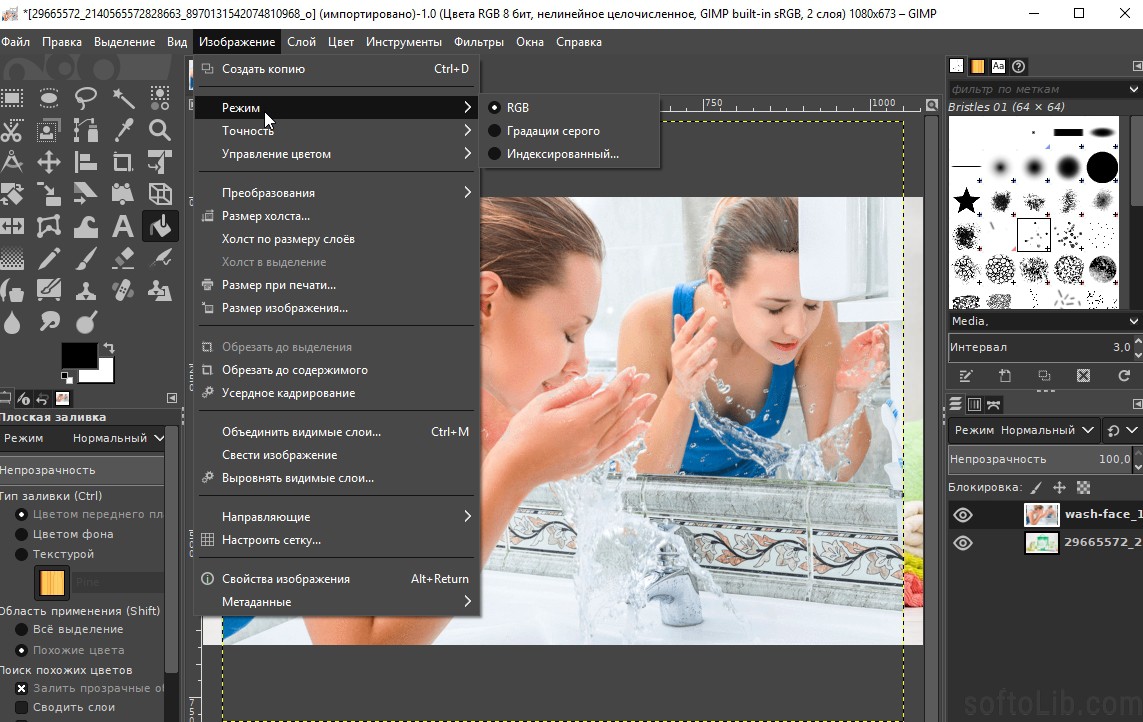Screen dimensions: 1143x722
Task: Expand the Метаданные submenu
Action: pos(337,602)
